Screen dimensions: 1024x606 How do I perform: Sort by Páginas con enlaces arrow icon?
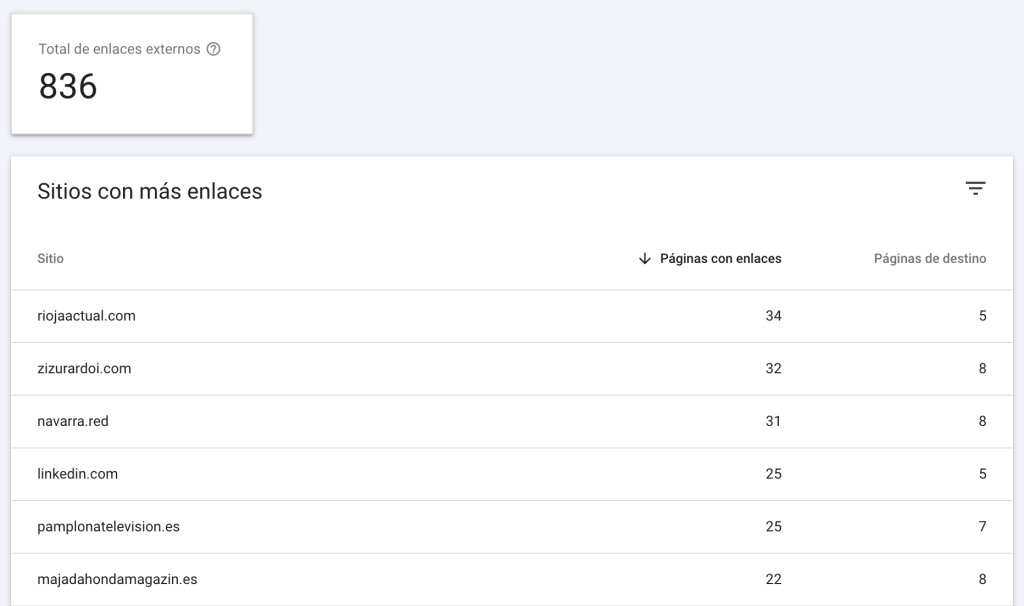pos(645,259)
